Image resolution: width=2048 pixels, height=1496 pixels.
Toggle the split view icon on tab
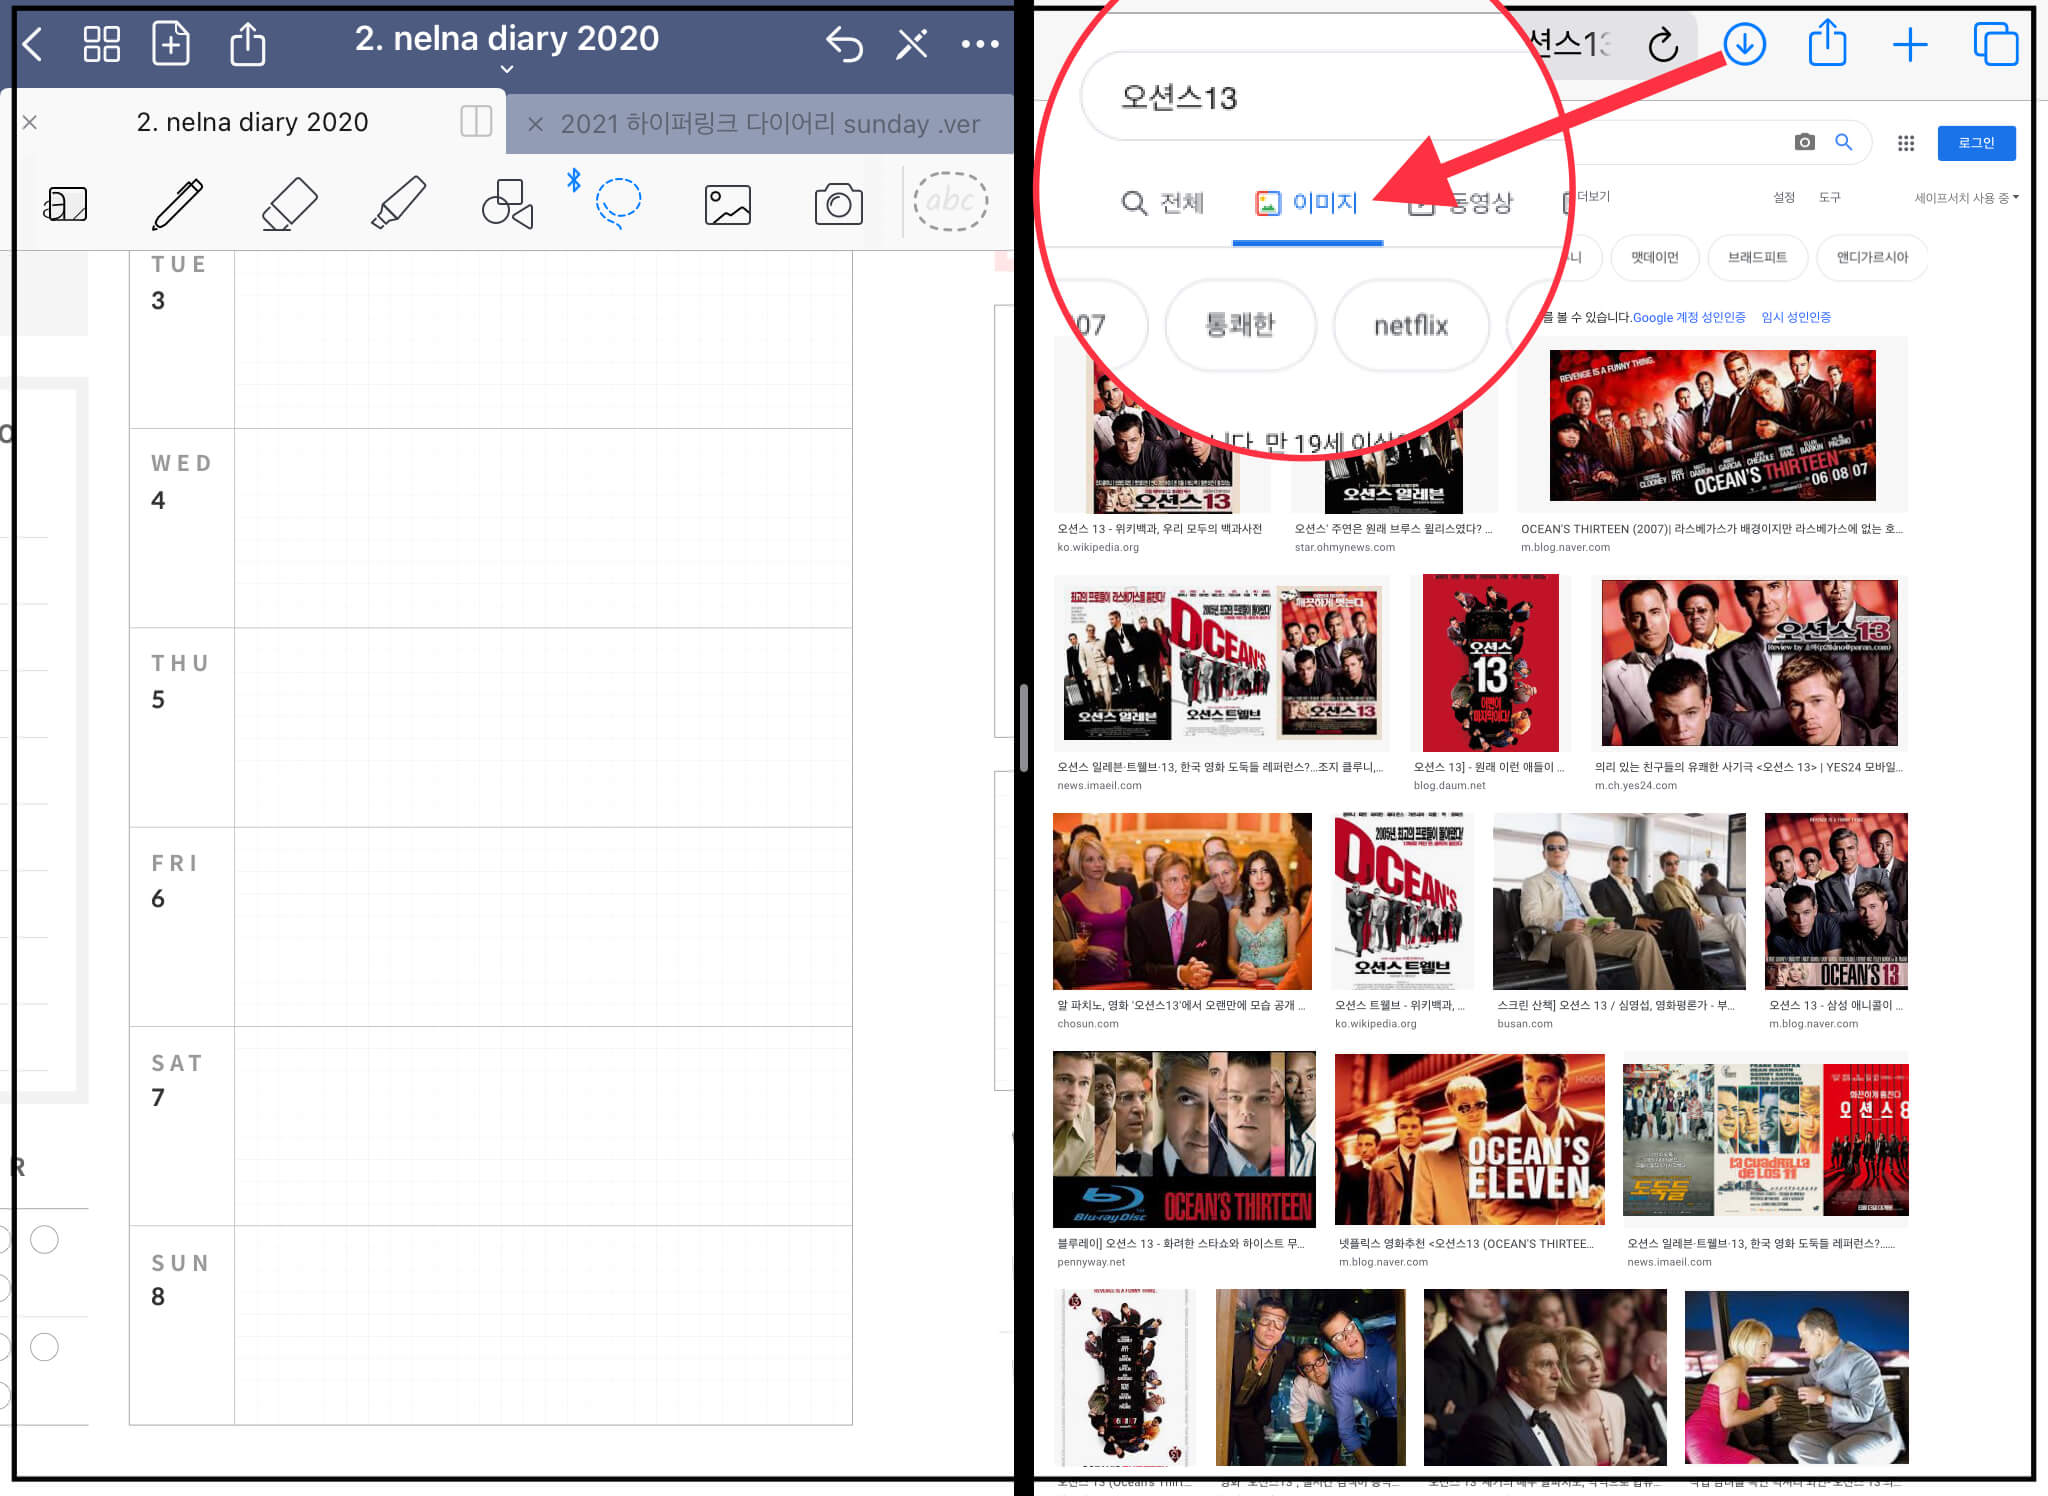pos(476,122)
